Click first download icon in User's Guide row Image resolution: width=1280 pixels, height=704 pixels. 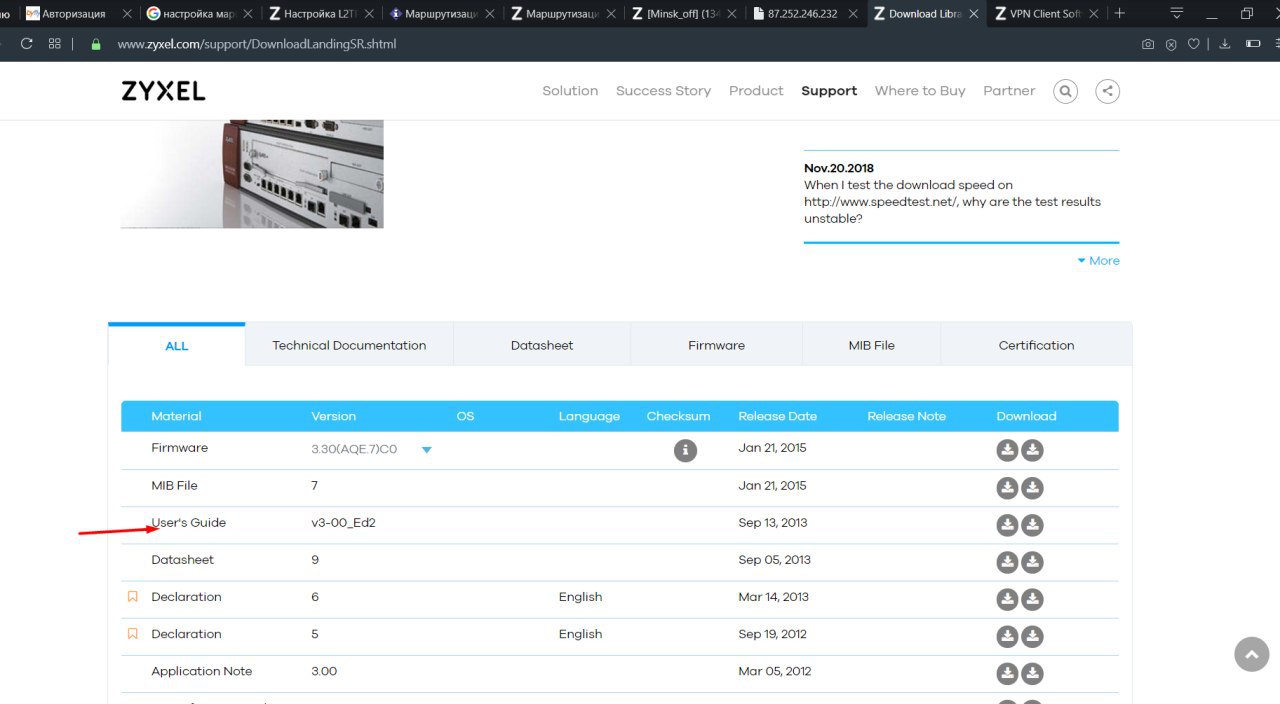pos(1007,525)
